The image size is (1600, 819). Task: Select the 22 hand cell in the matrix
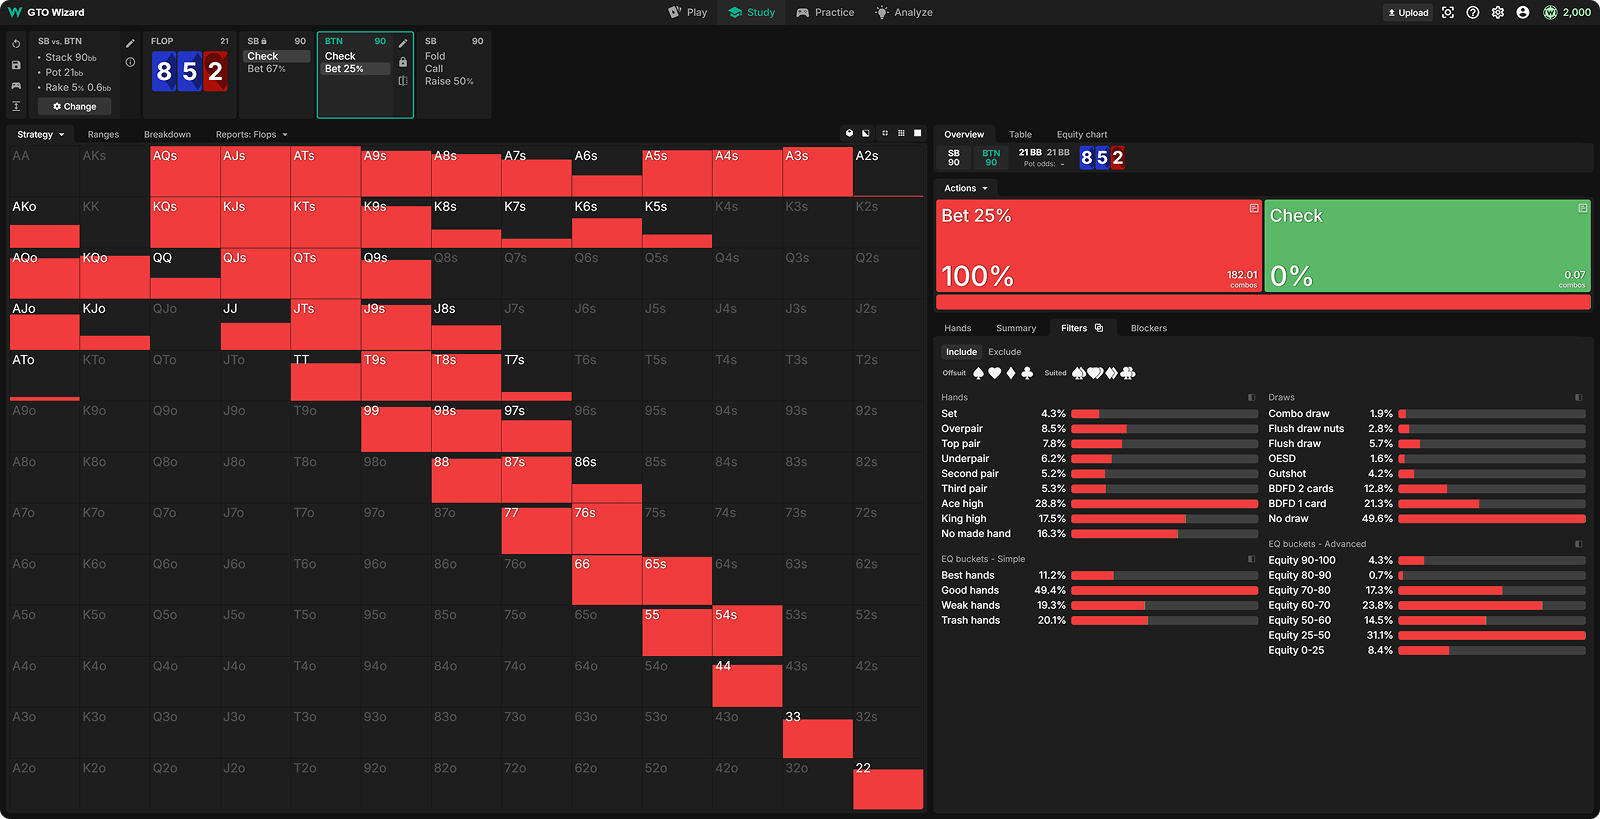[x=888, y=785]
